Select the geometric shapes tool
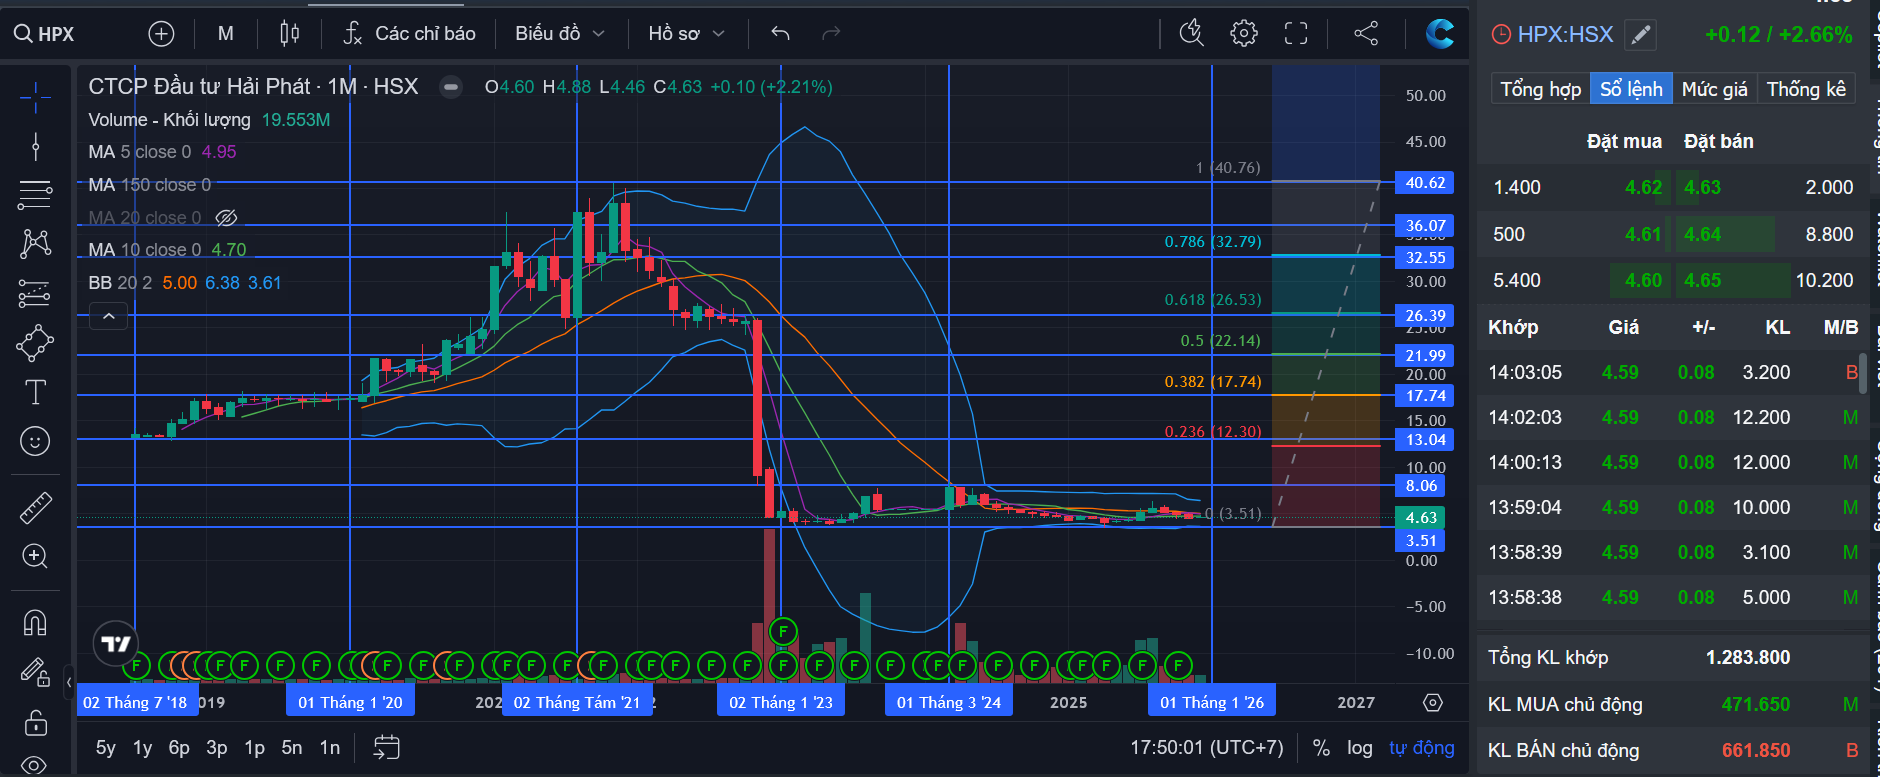The width and height of the screenshot is (1880, 777). click(35, 343)
